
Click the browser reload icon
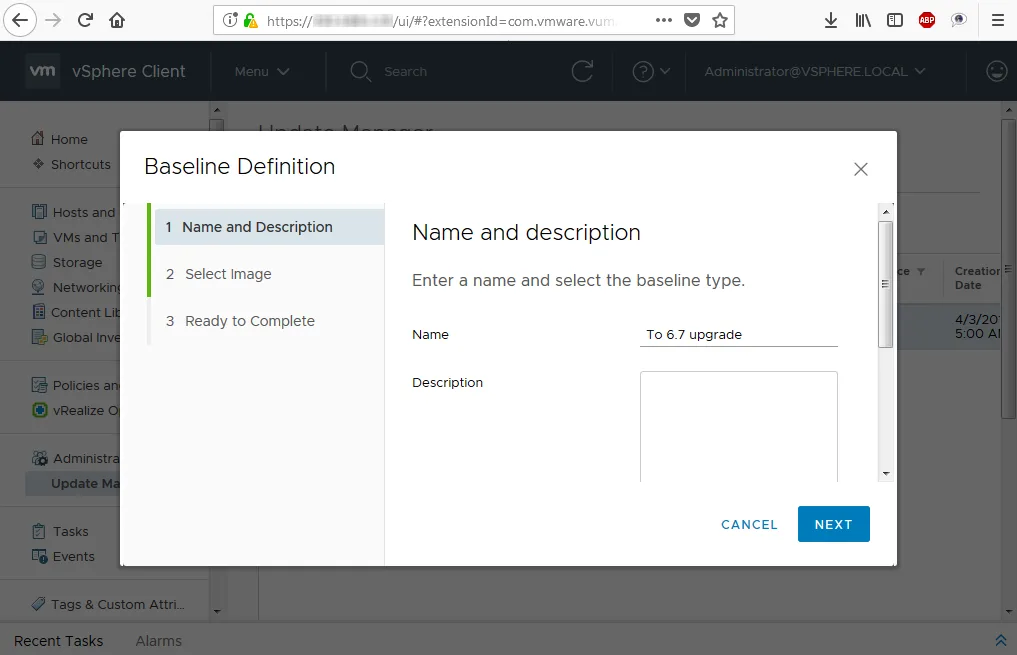pyautogui.click(x=85, y=20)
